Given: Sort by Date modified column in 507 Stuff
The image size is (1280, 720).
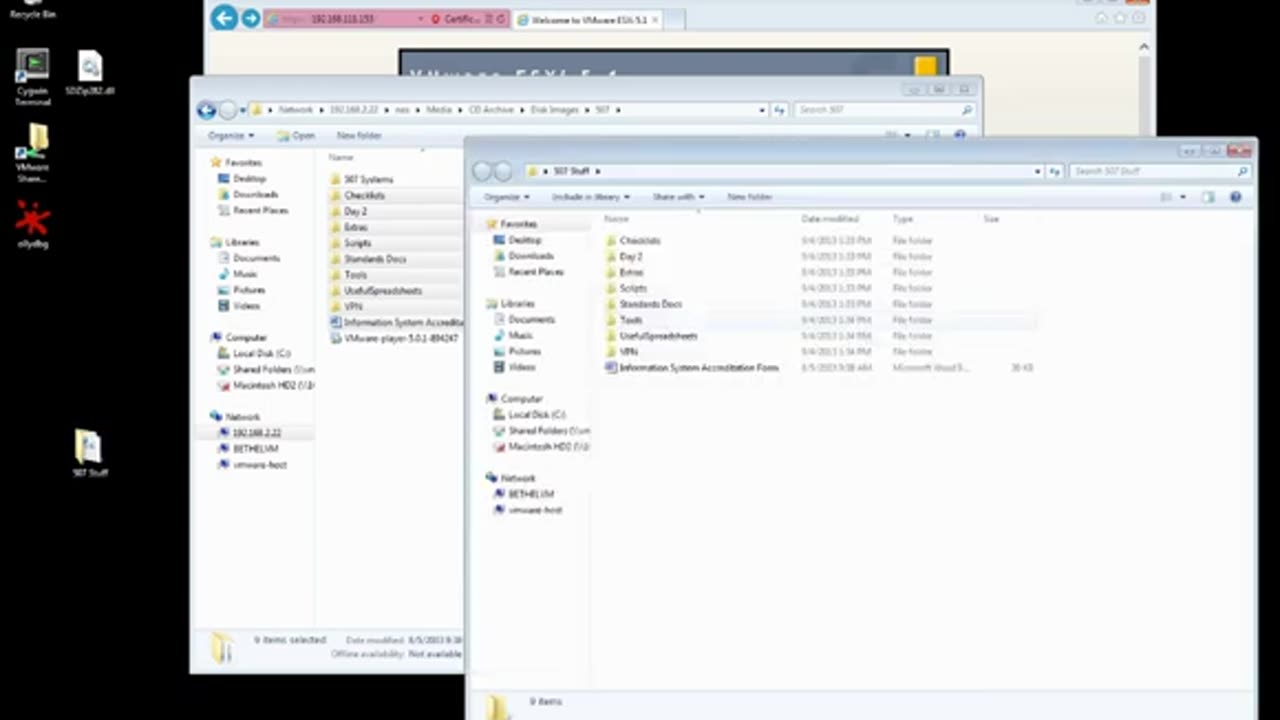Looking at the screenshot, I should tap(830, 218).
